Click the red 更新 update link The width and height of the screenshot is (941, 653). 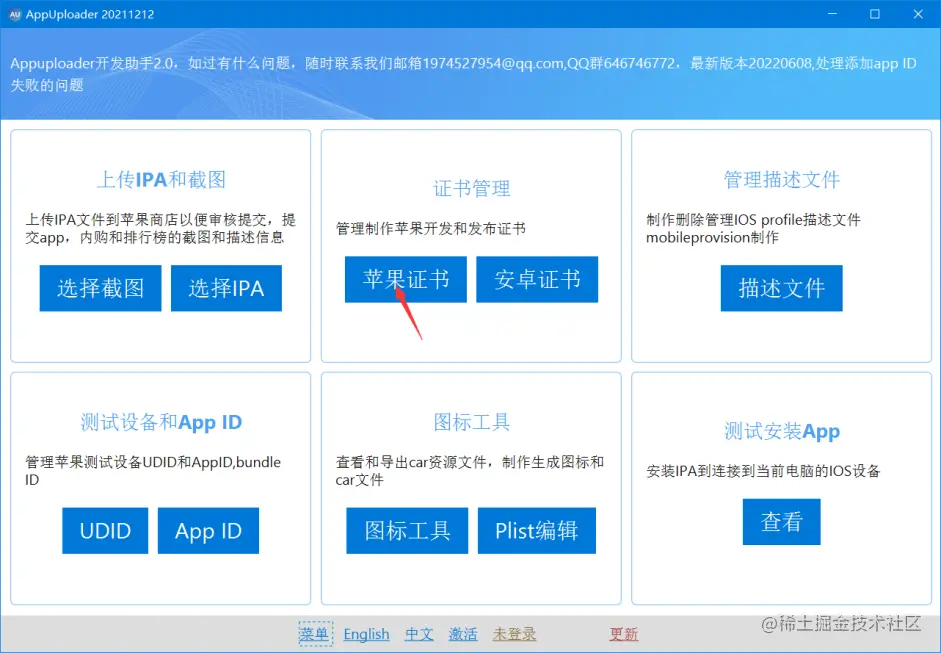point(624,634)
